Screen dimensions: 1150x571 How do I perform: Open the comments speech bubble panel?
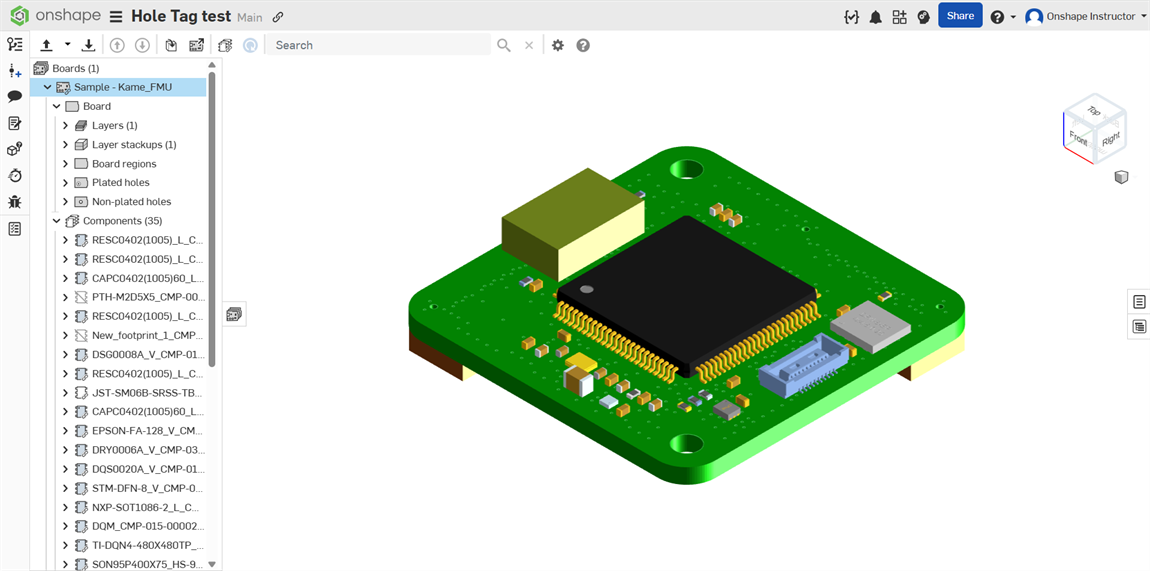point(15,97)
